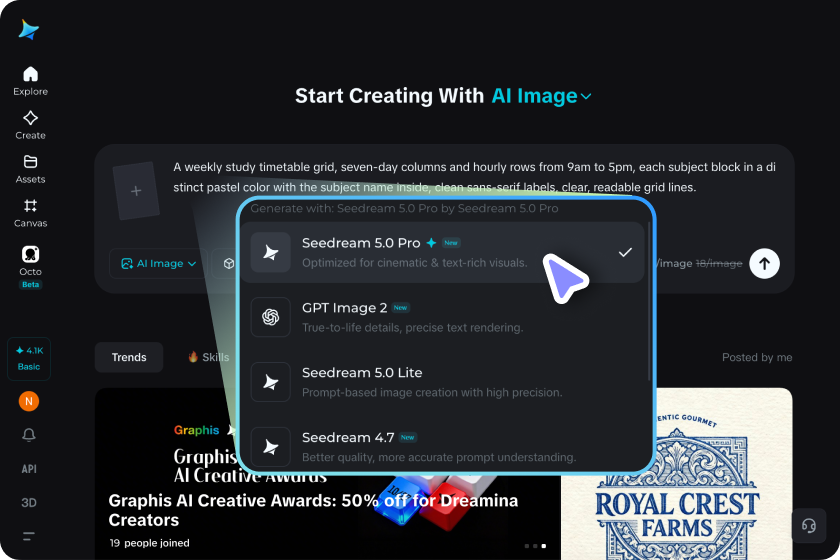Filter by Posted by me
Screen dimensions: 840x560
757,357
